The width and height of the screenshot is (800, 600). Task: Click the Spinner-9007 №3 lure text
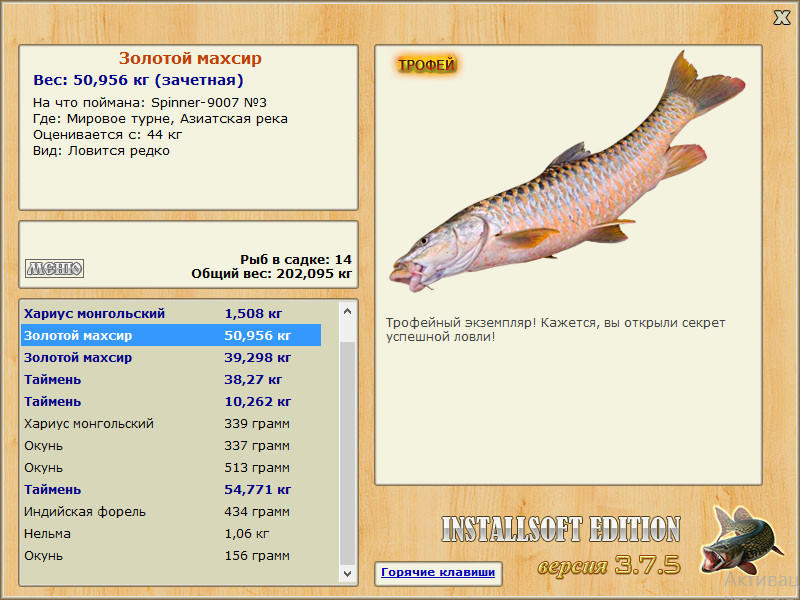tap(209, 103)
